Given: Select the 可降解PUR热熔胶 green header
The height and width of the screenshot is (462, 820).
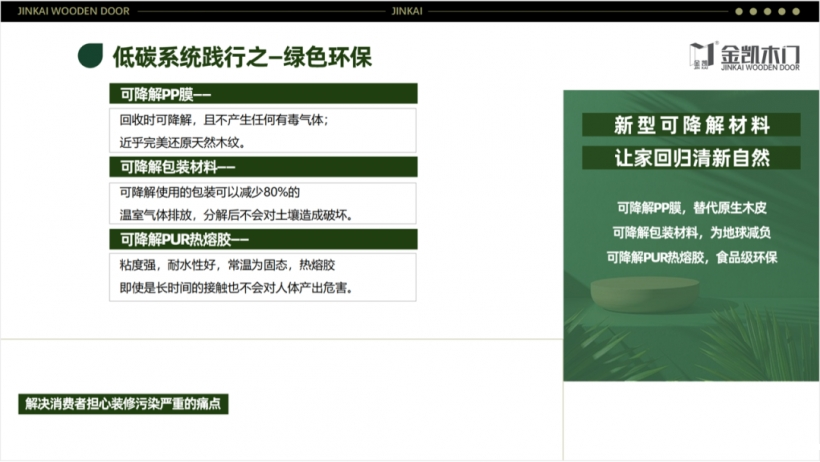Looking at the screenshot, I should click(263, 239).
